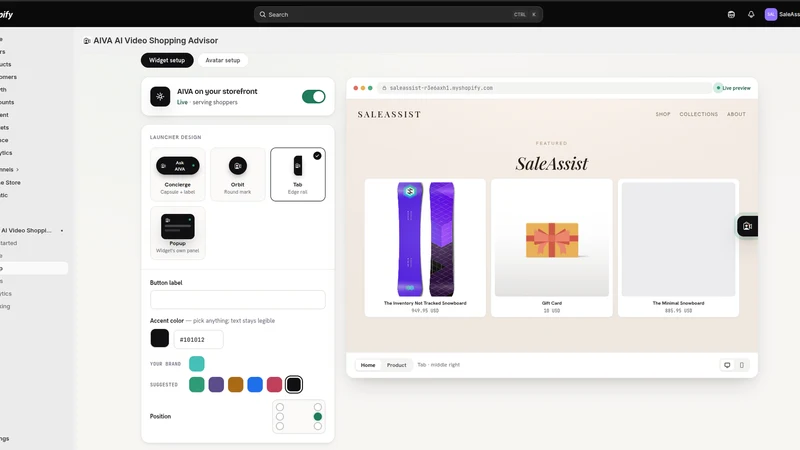This screenshot has width=800, height=450.
Task: Switch preview to desktop view icon
Action: (x=727, y=365)
